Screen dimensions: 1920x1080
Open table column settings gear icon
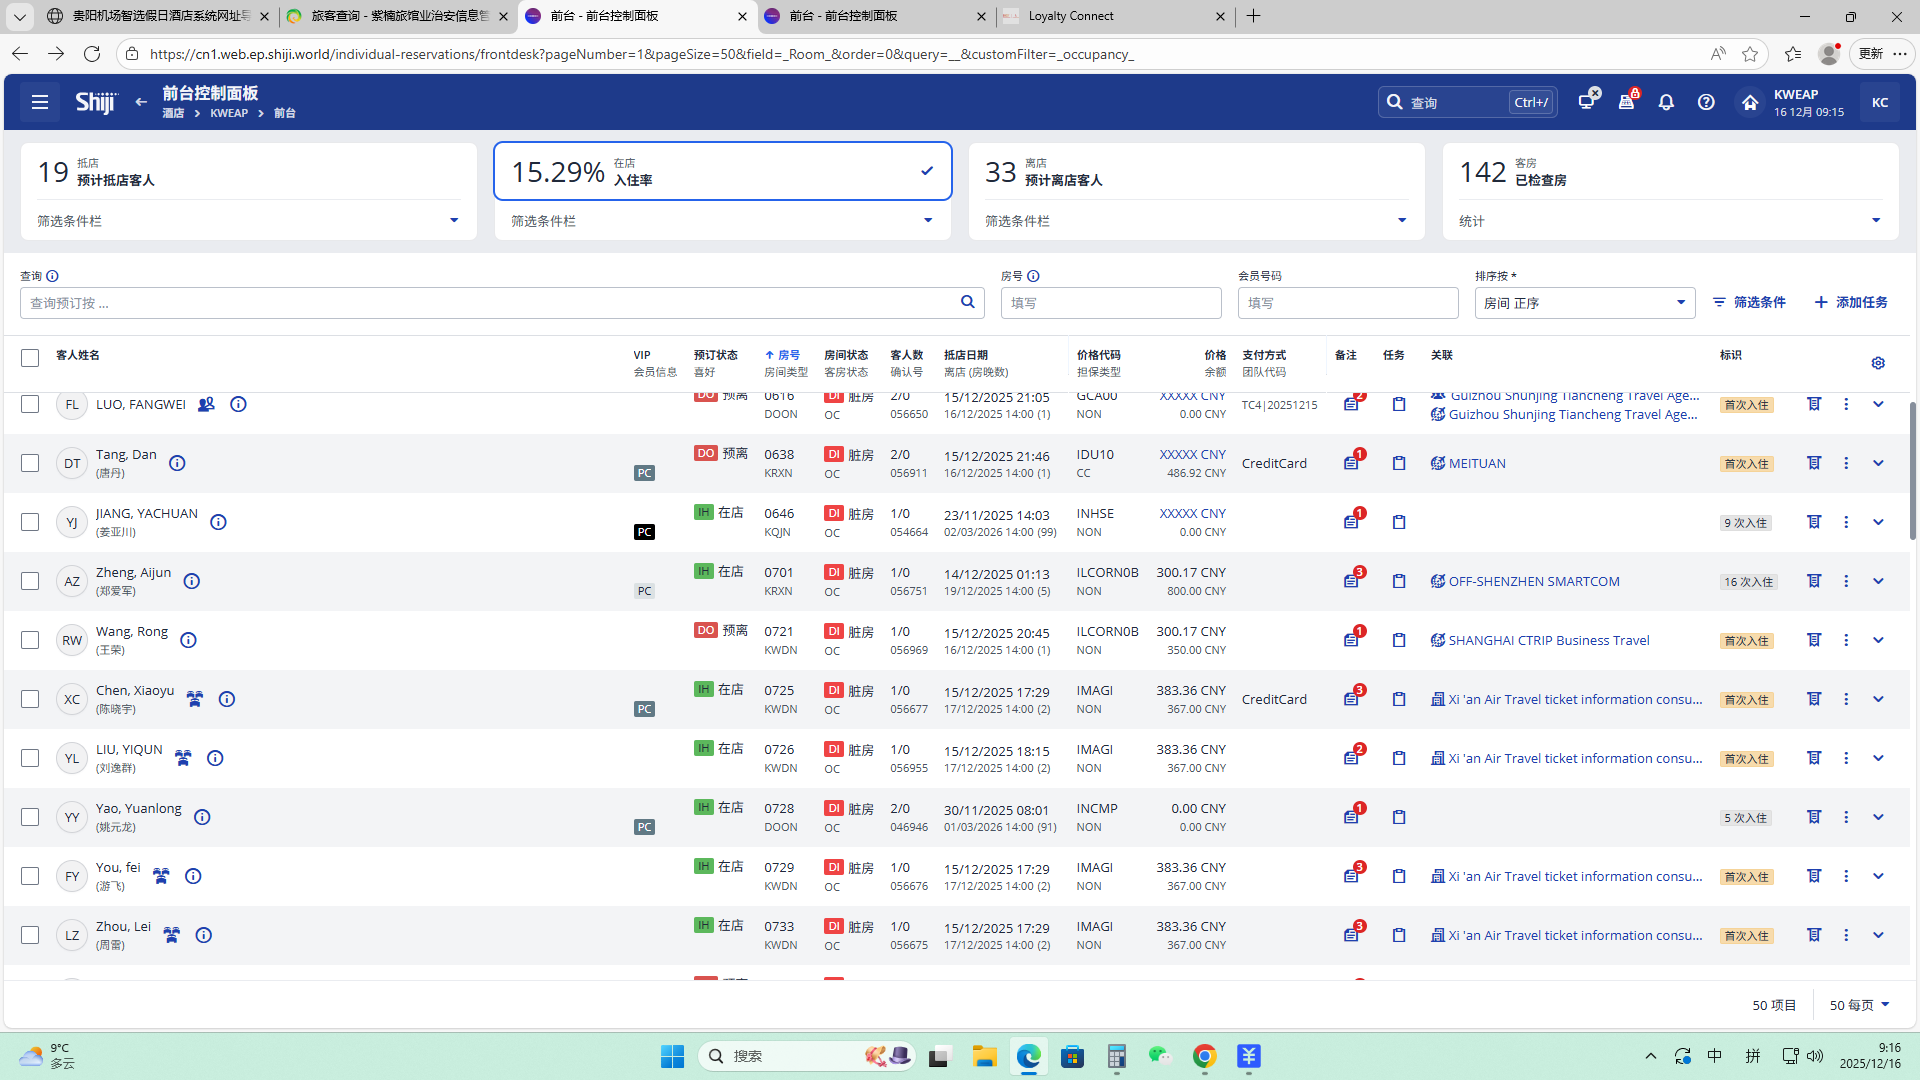(x=1878, y=363)
